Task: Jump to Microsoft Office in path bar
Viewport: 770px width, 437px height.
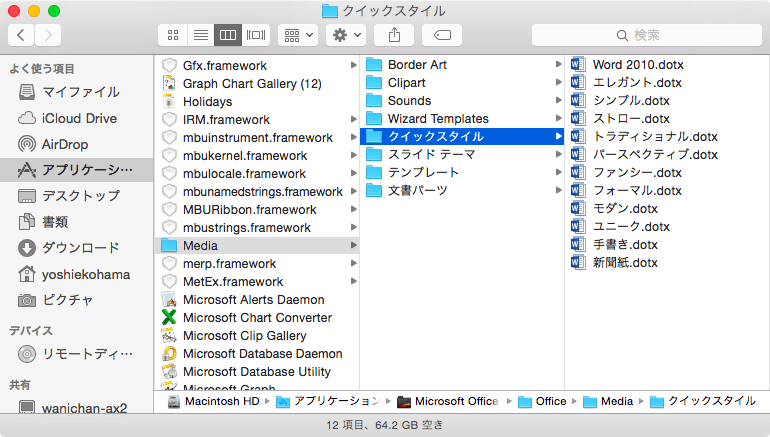Action: point(448,402)
